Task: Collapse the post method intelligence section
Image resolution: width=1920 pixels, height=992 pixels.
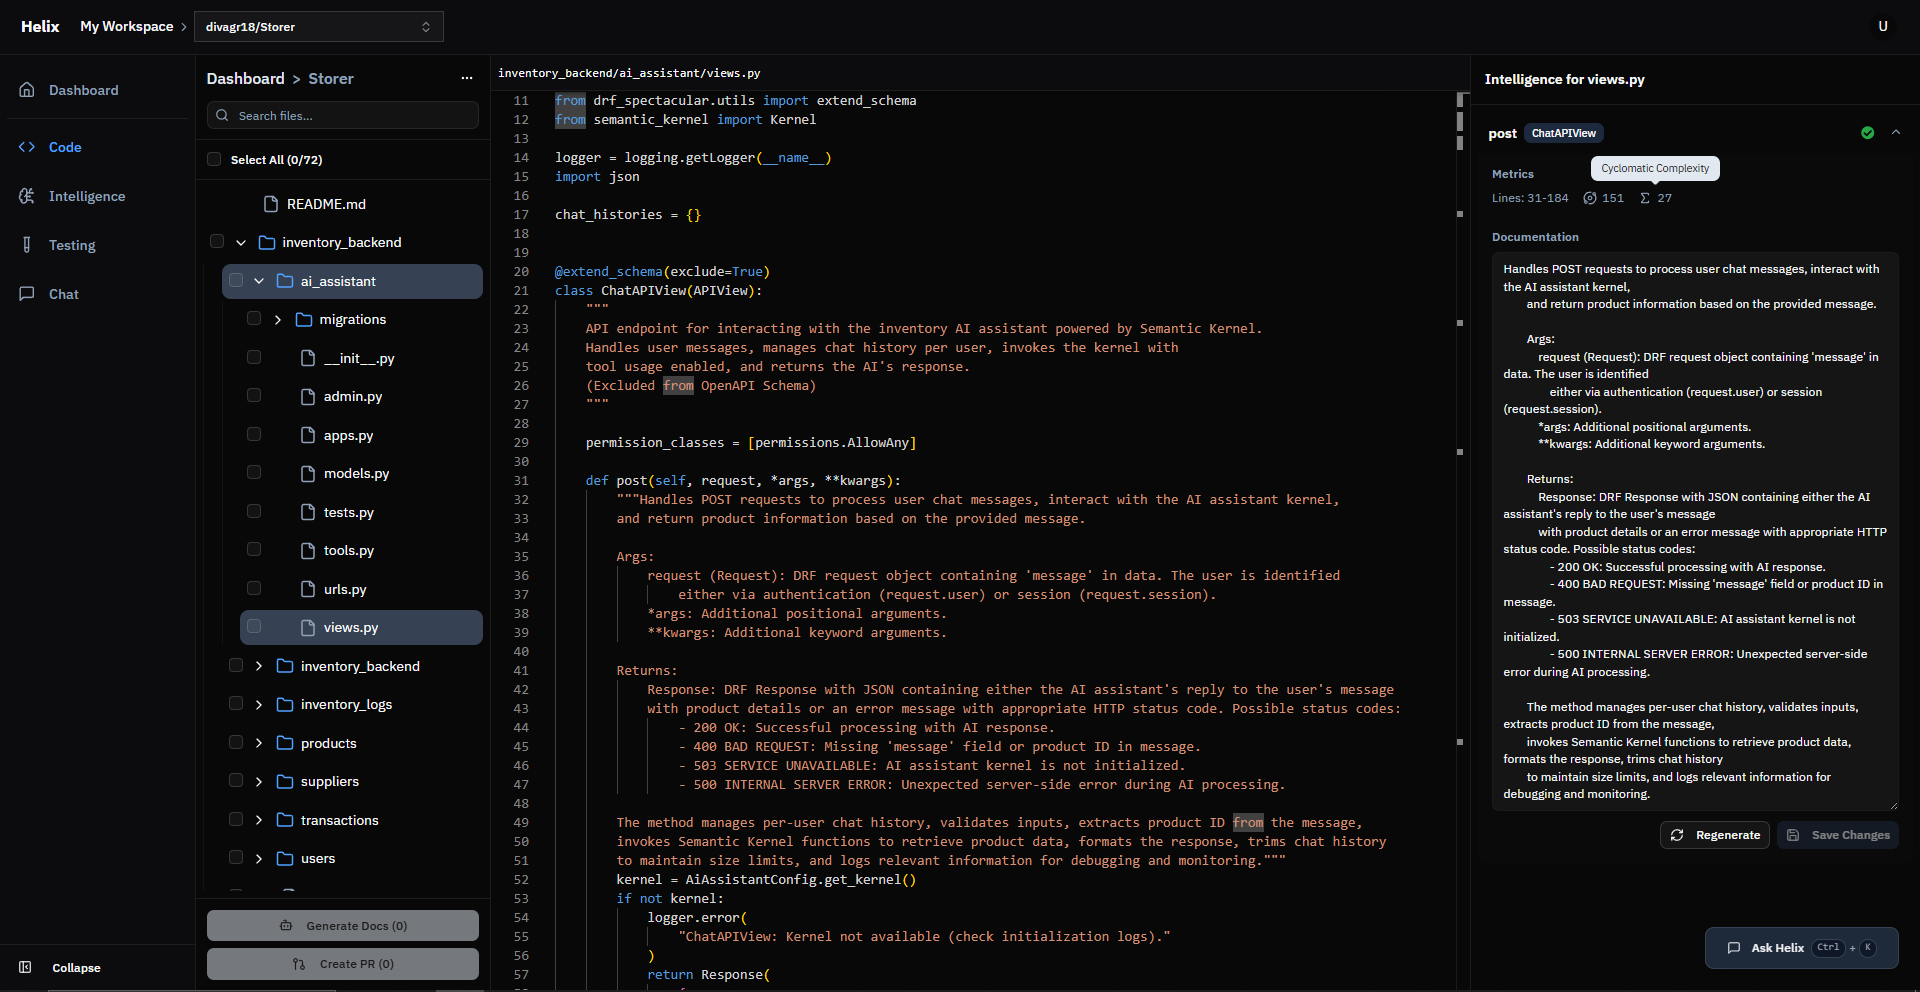Action: (1896, 133)
